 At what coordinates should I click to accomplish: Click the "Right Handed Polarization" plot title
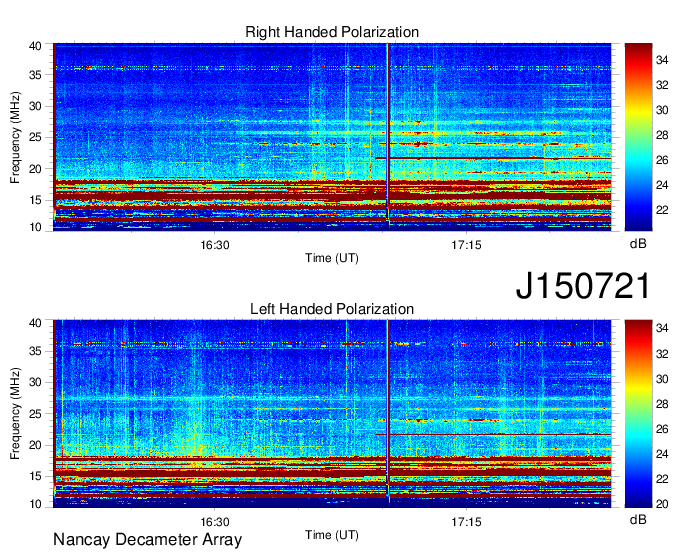(332, 32)
